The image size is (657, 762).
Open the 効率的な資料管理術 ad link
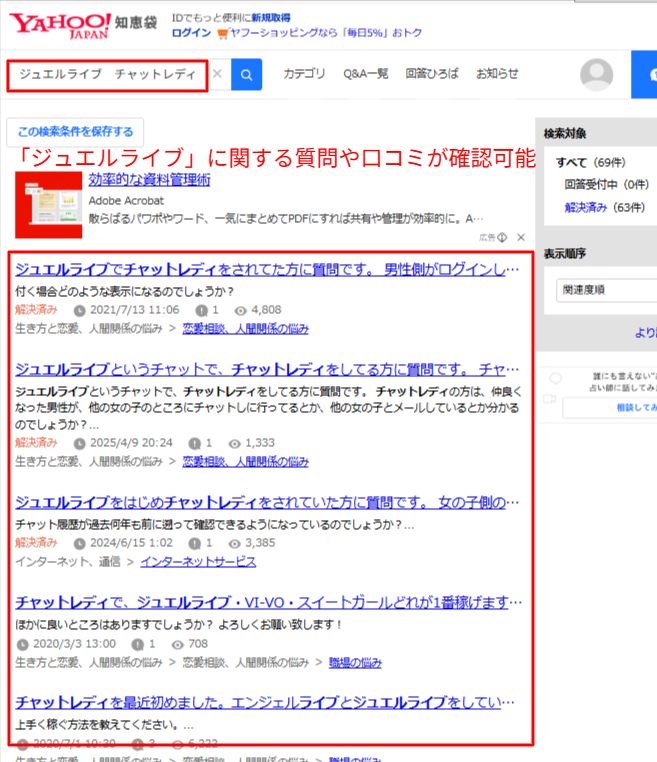point(149,180)
